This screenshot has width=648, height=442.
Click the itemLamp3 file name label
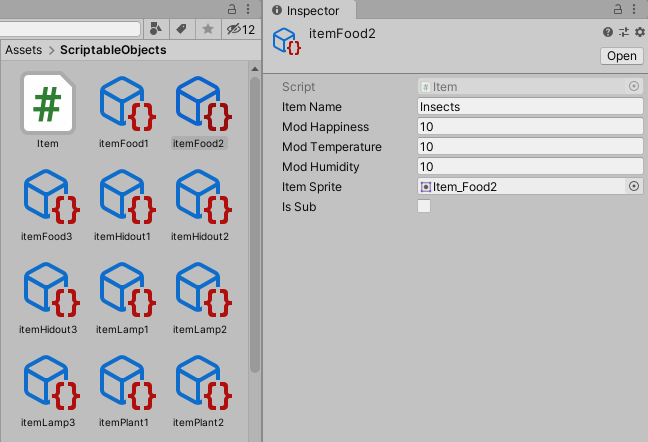48,422
